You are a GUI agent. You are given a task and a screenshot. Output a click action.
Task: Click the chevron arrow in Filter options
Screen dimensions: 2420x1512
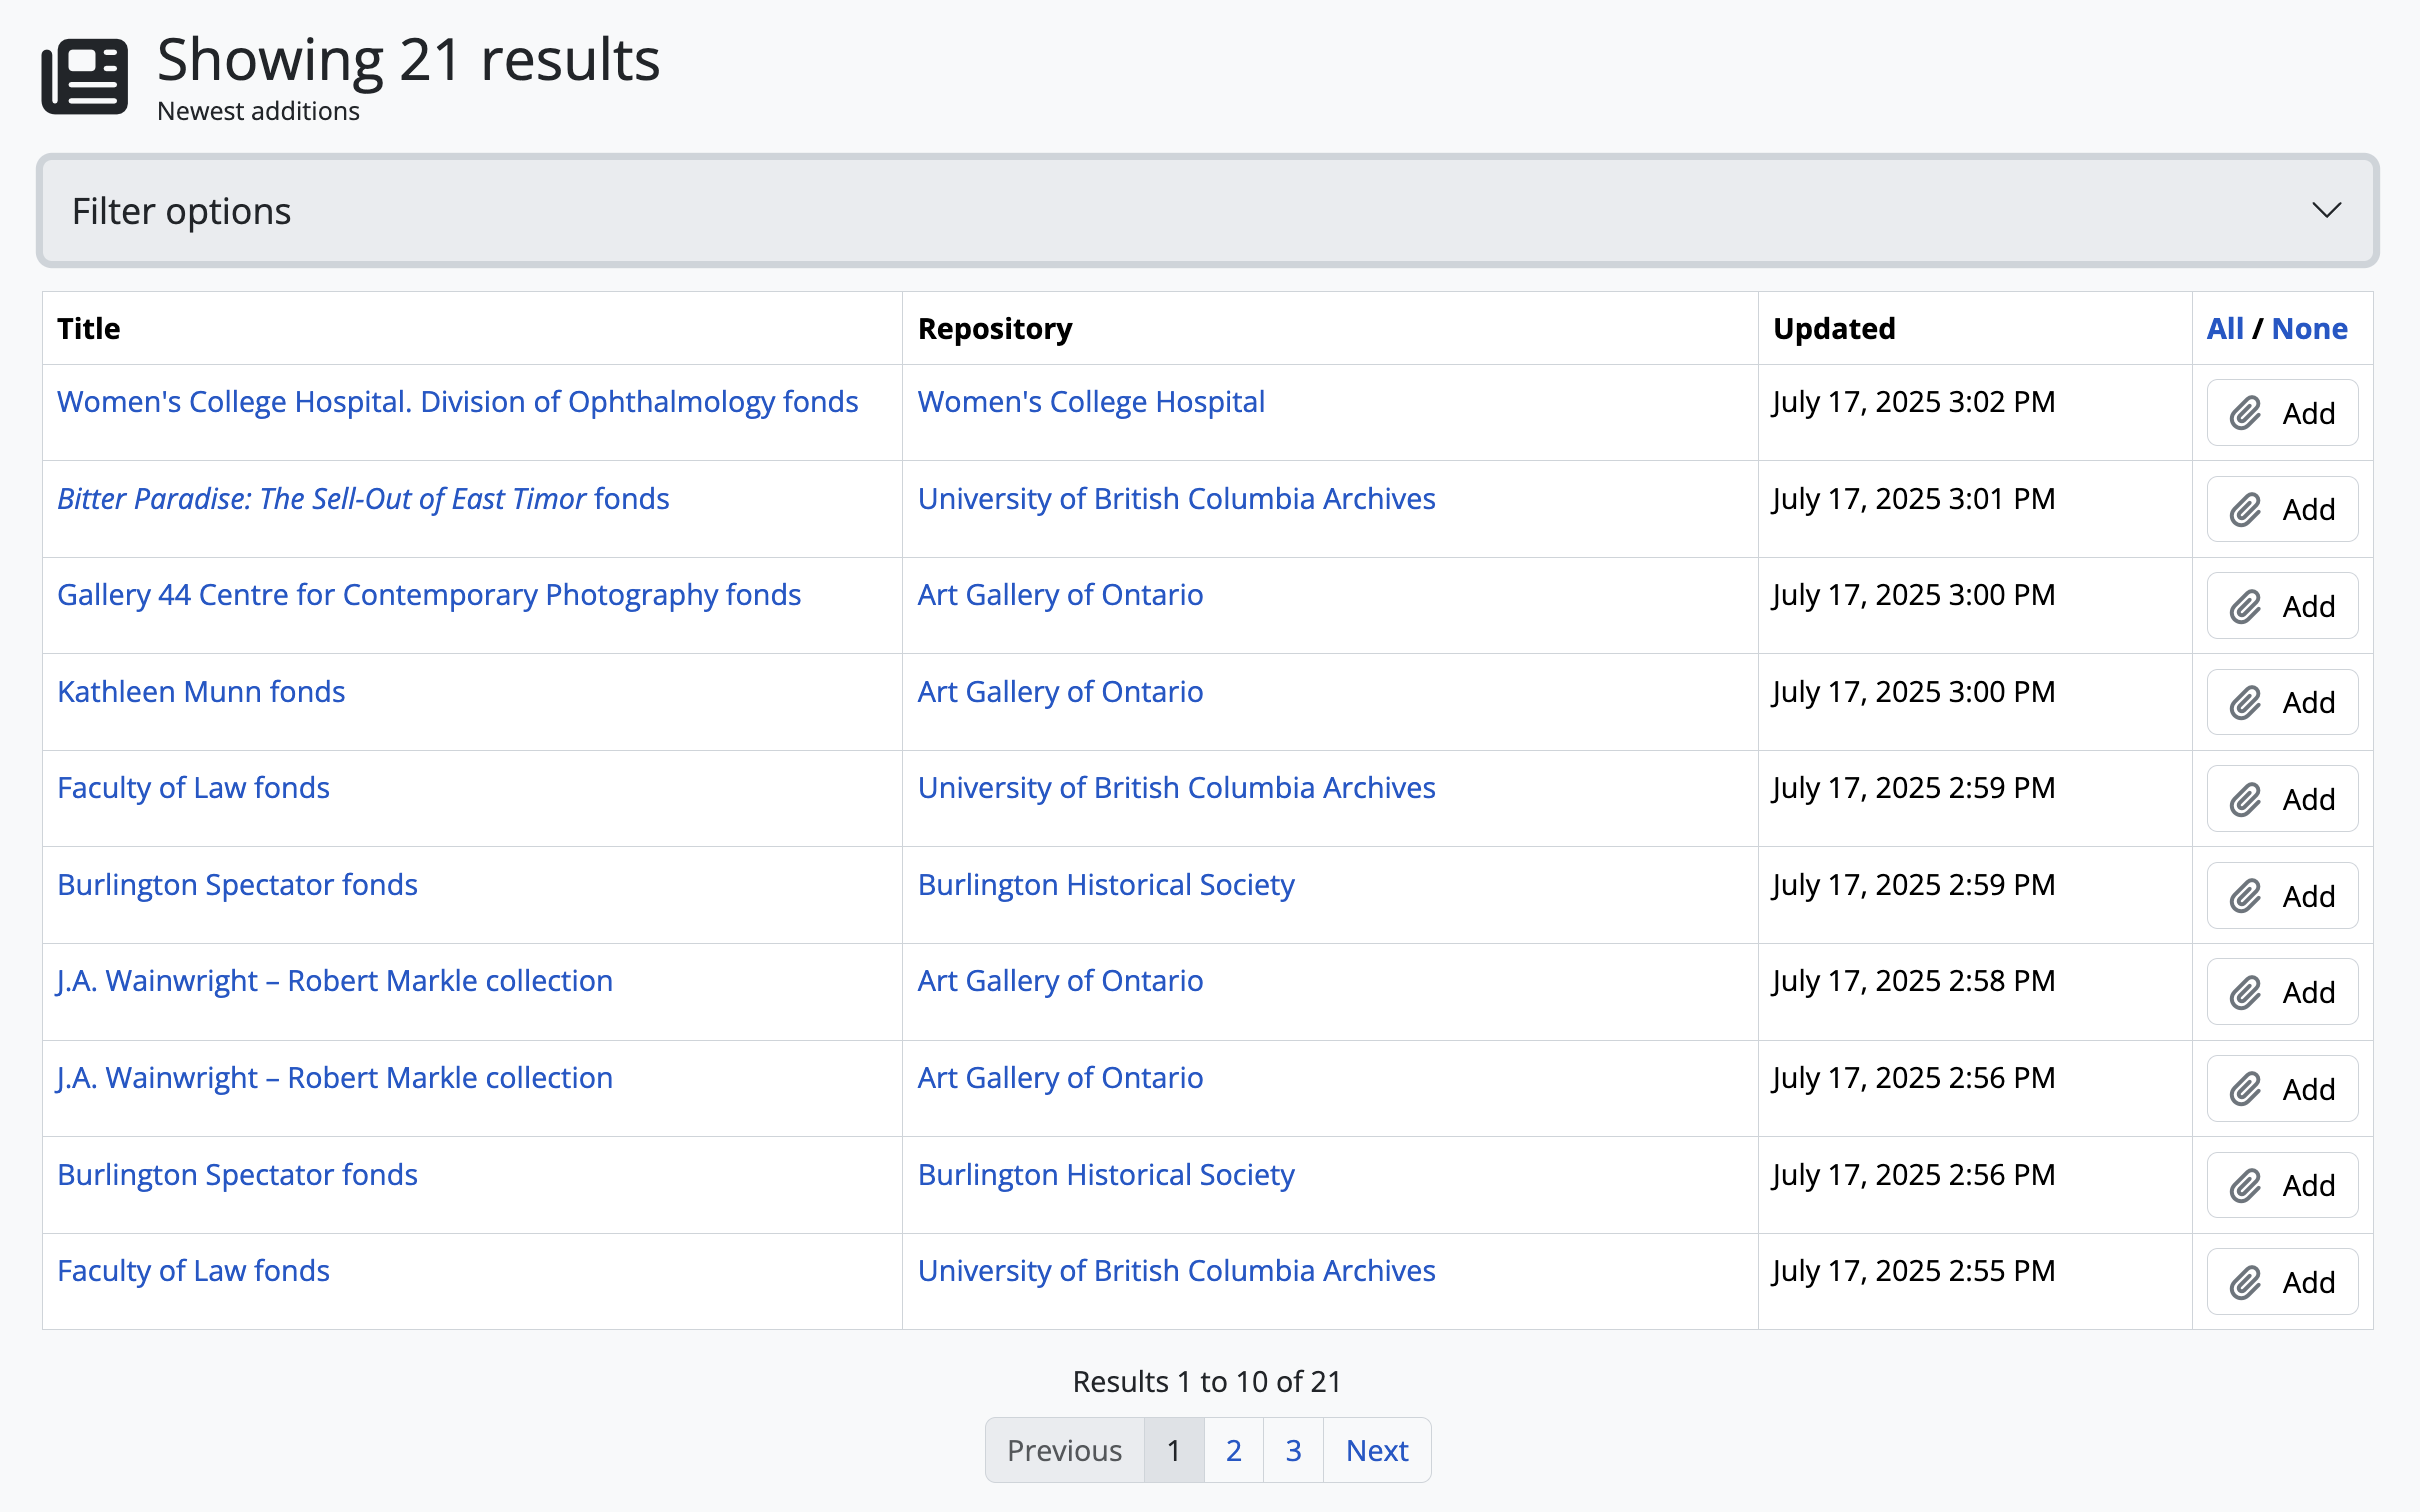click(2326, 211)
